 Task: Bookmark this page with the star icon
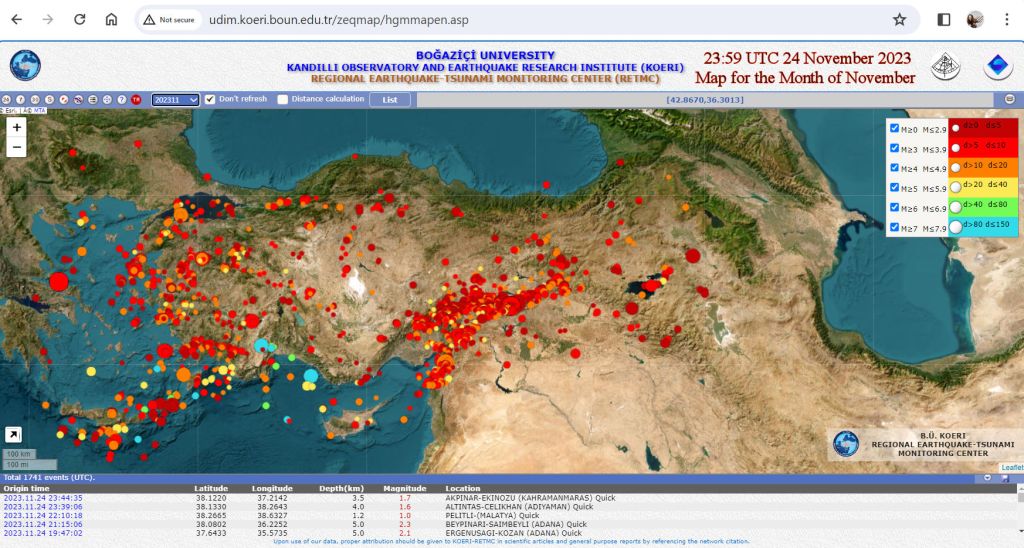tap(899, 19)
